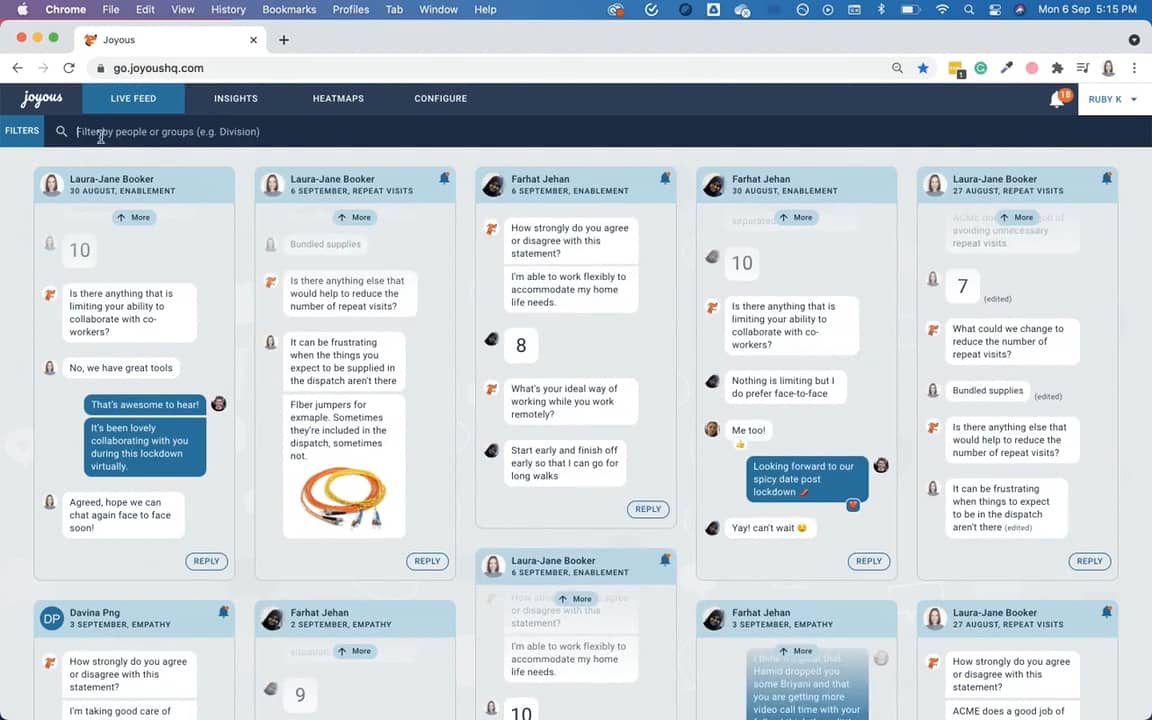Open Spotlight search in menu bar
The image size is (1152, 720).
coord(969,10)
